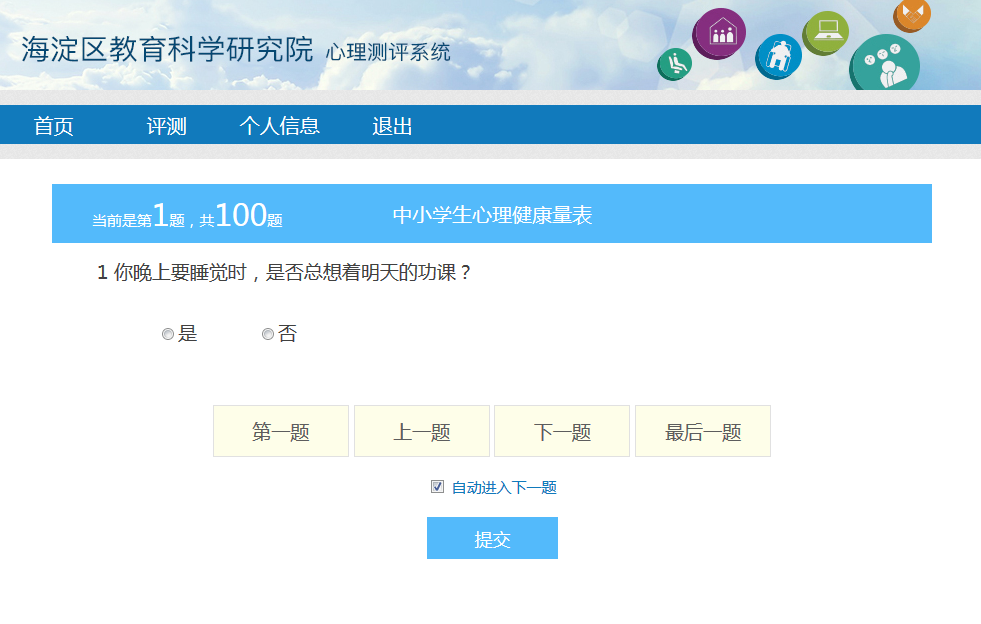Click the 心理测评系统 subtitle text
981x624 pixels.
tap(388, 52)
